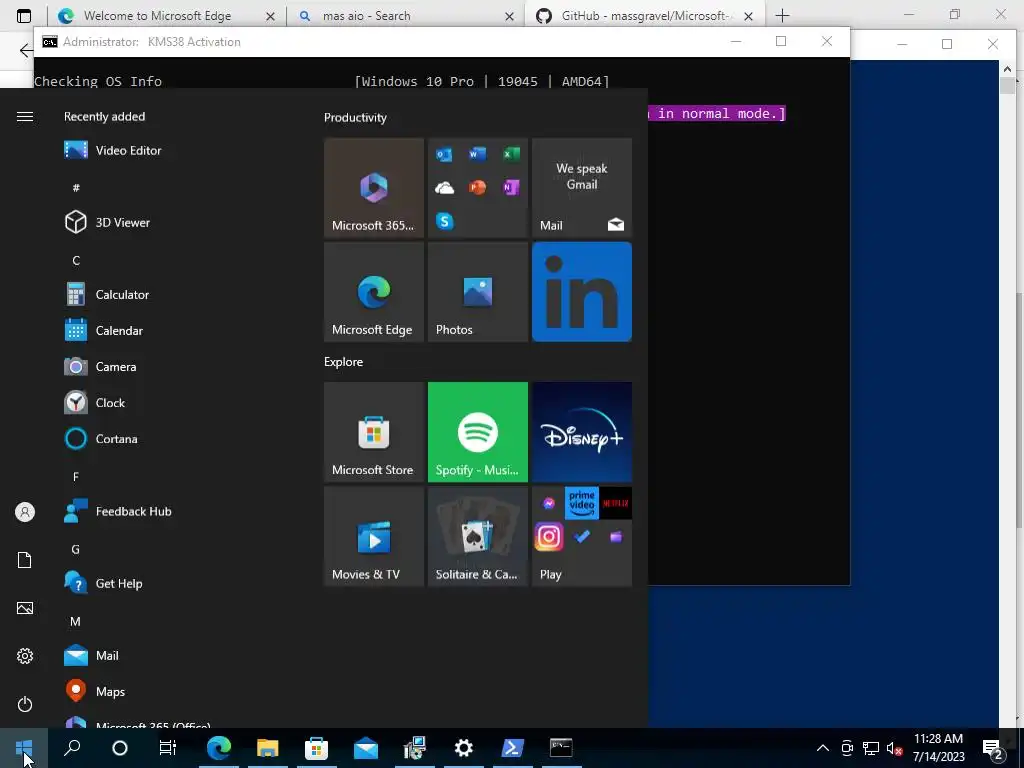Image resolution: width=1024 pixels, height=768 pixels.
Task: Open File Explorer from taskbar
Action: point(267,748)
